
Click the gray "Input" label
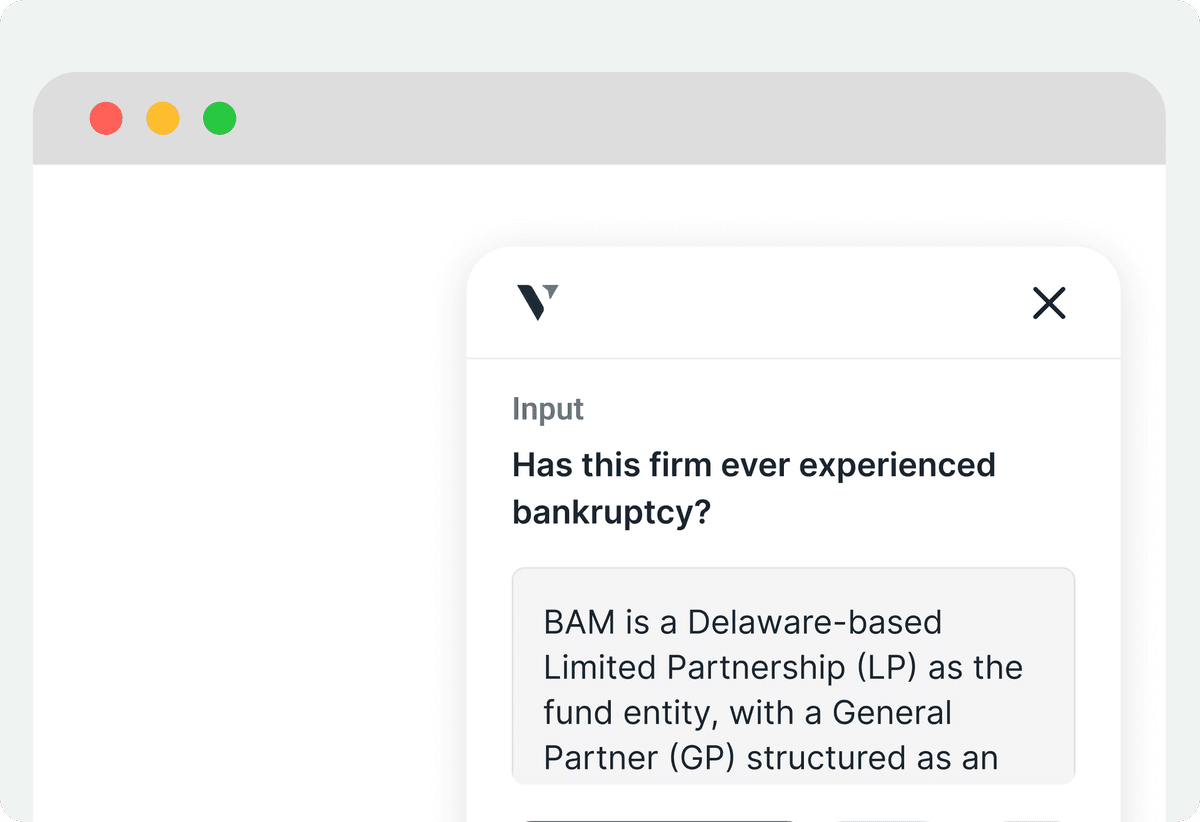(548, 409)
